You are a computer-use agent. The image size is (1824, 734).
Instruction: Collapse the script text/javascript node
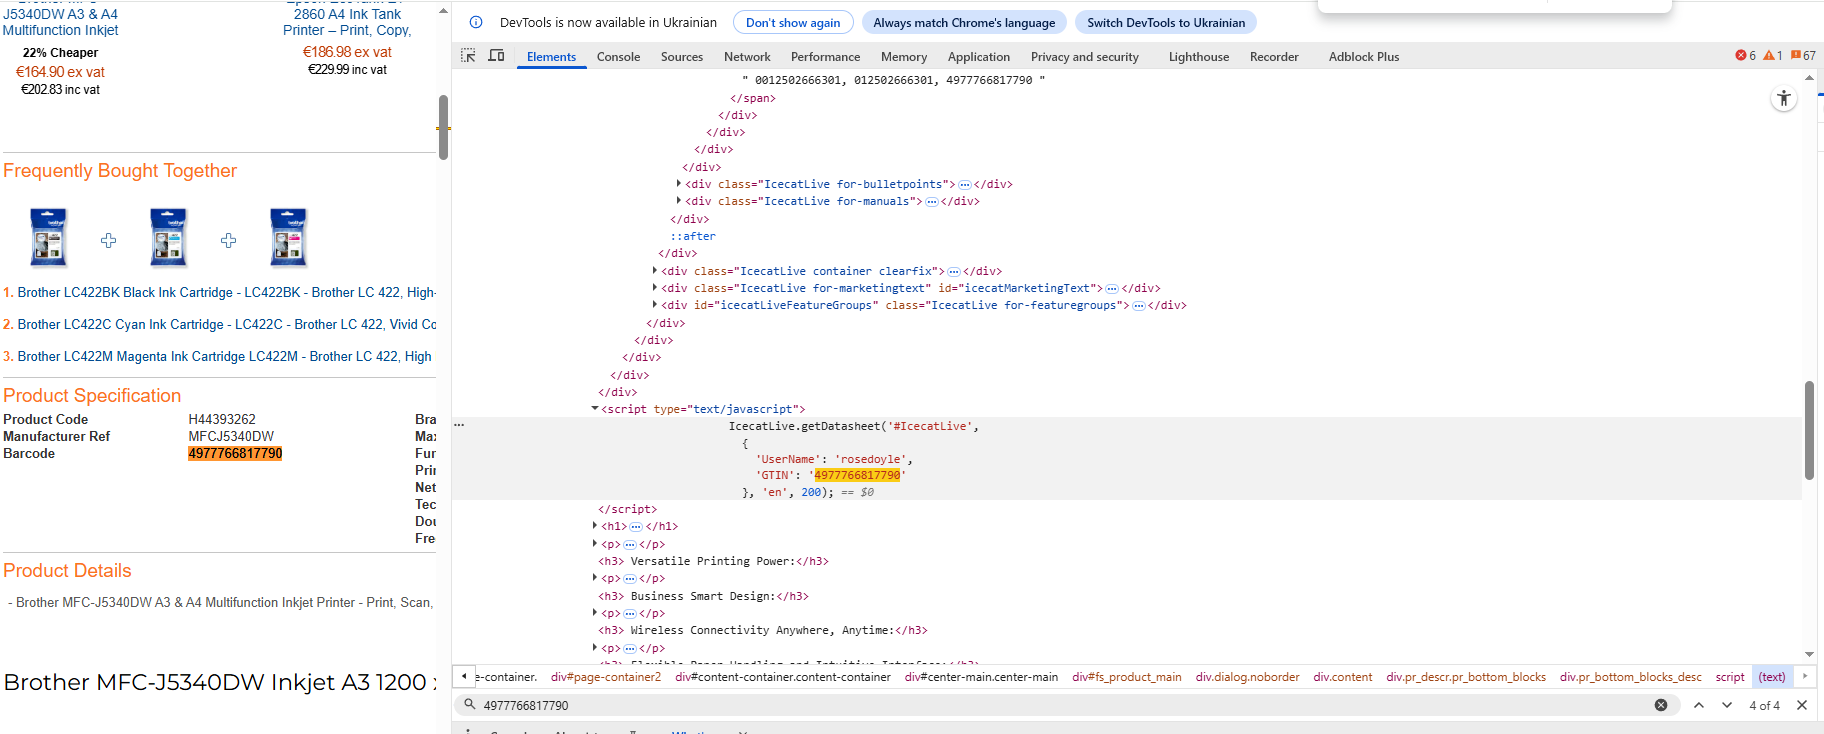pyautogui.click(x=595, y=409)
